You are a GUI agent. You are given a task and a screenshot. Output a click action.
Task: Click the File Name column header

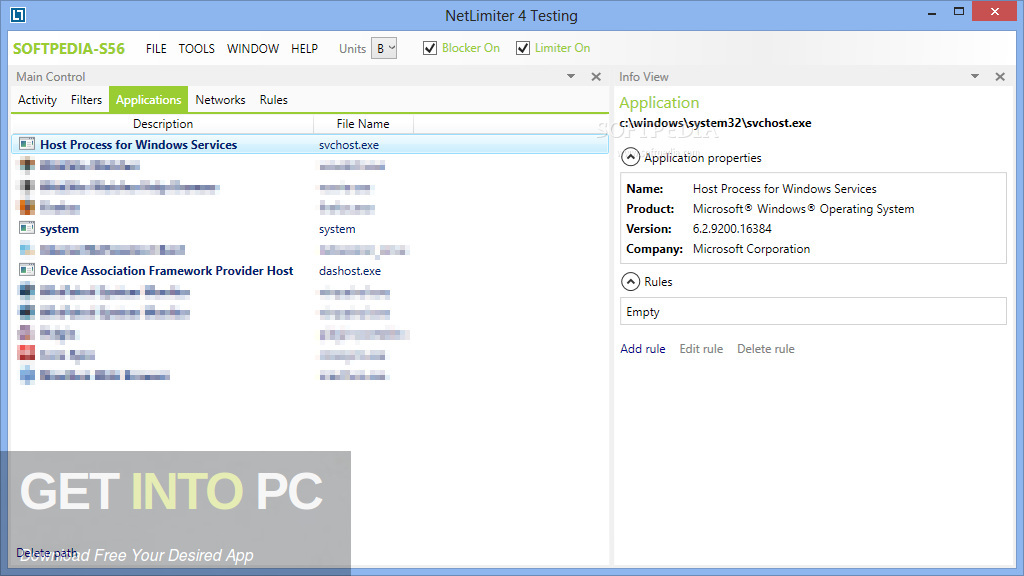click(363, 123)
